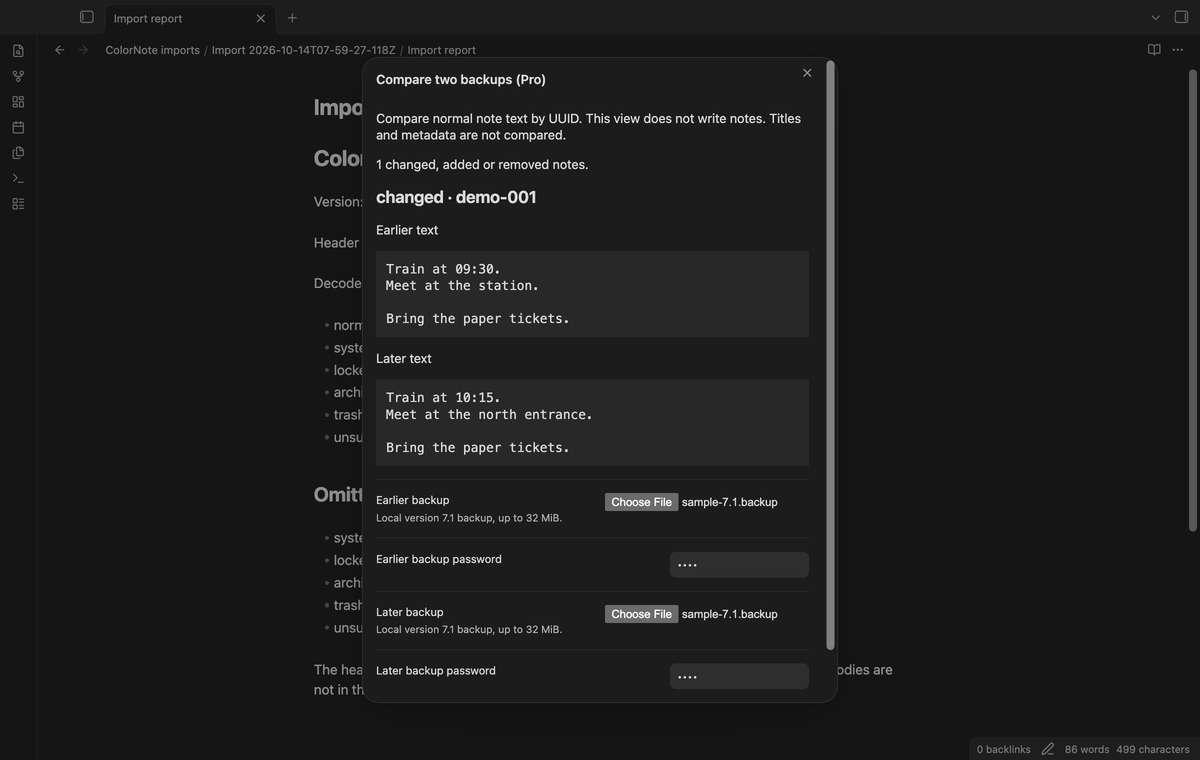
Task: Open the command palette ribbon icon
Action: pos(18,178)
